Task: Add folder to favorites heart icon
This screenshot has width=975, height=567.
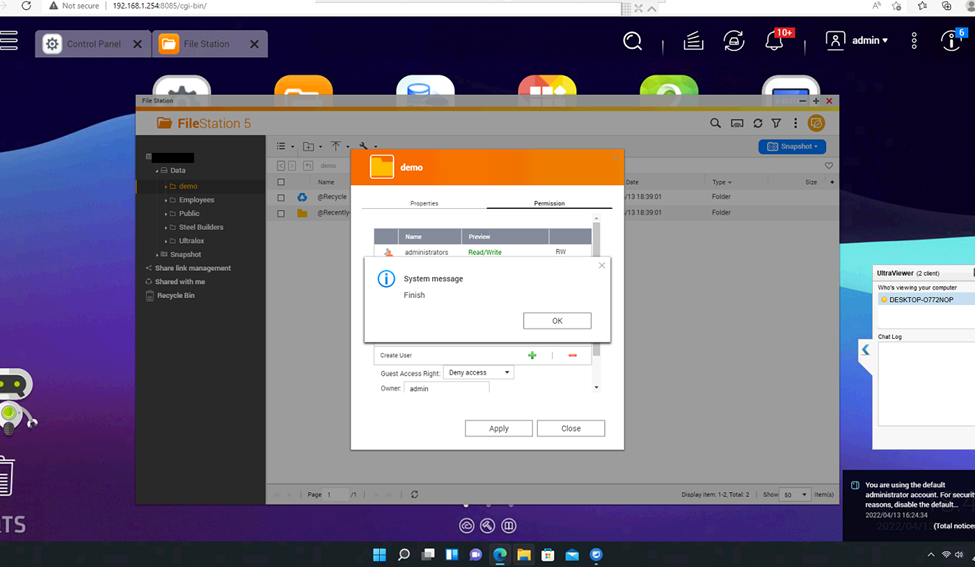Action: [828, 165]
